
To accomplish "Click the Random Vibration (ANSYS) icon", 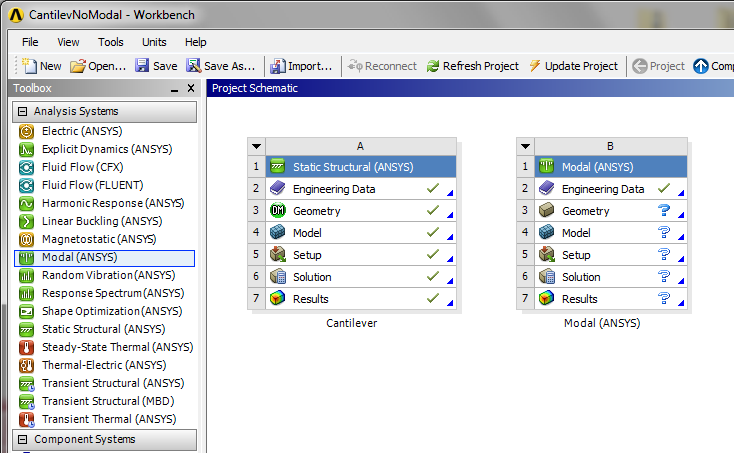I will coord(26,276).
